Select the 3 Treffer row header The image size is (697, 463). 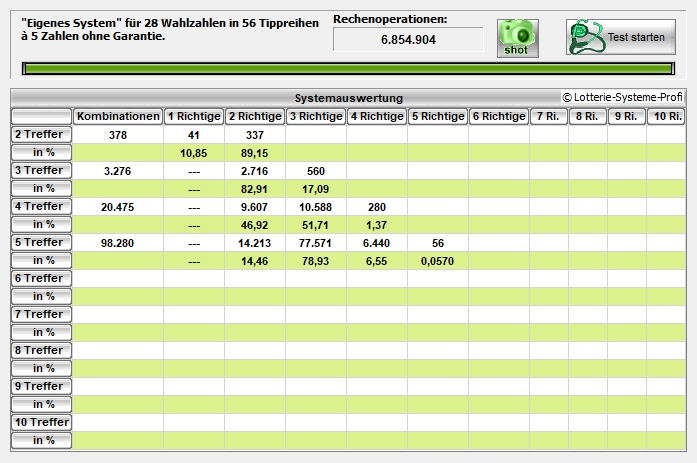tap(41, 171)
